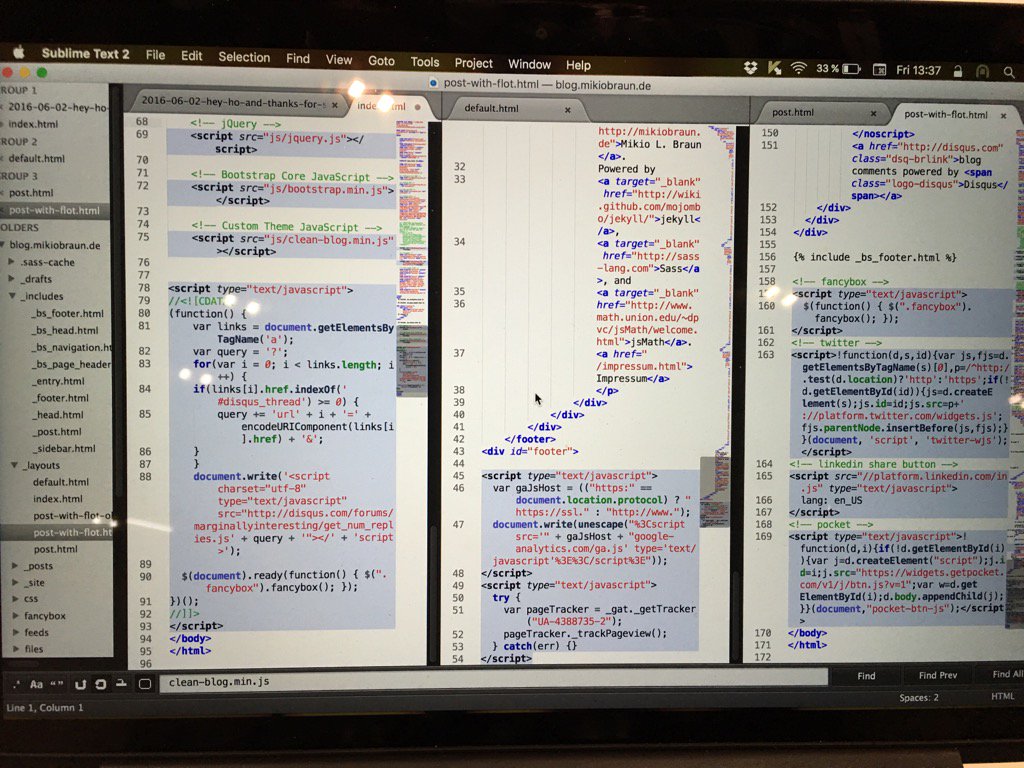
Task: Click the find input field
Action: [490, 681]
